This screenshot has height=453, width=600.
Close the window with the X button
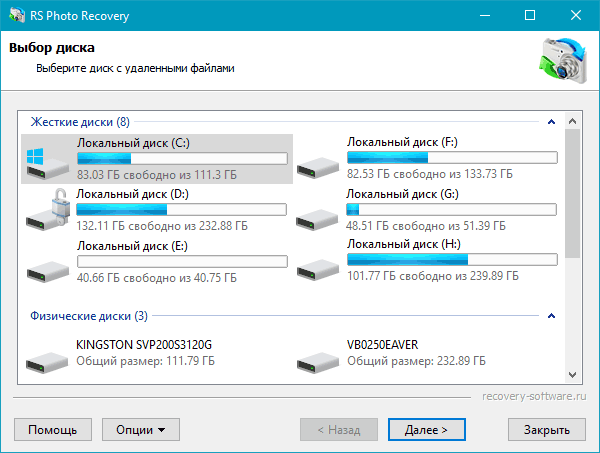tap(576, 15)
